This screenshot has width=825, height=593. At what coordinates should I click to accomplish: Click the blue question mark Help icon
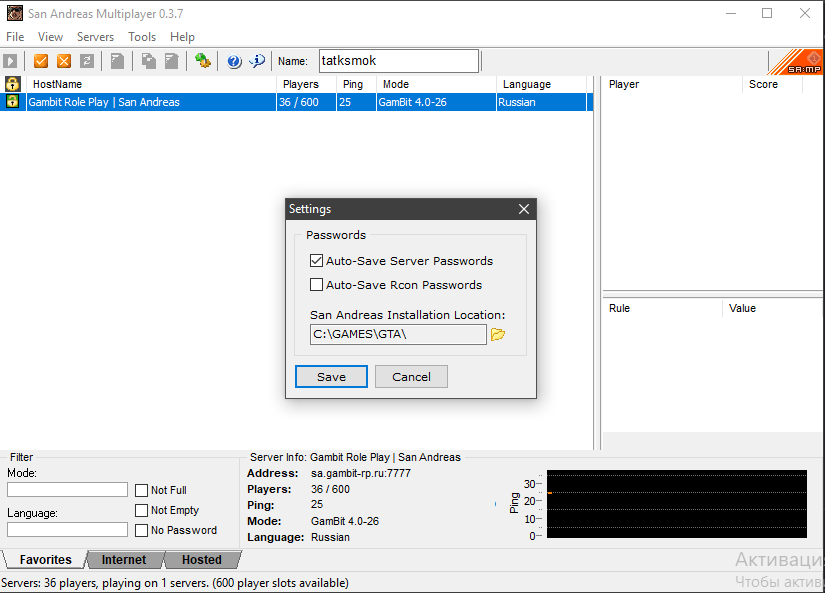pos(235,61)
